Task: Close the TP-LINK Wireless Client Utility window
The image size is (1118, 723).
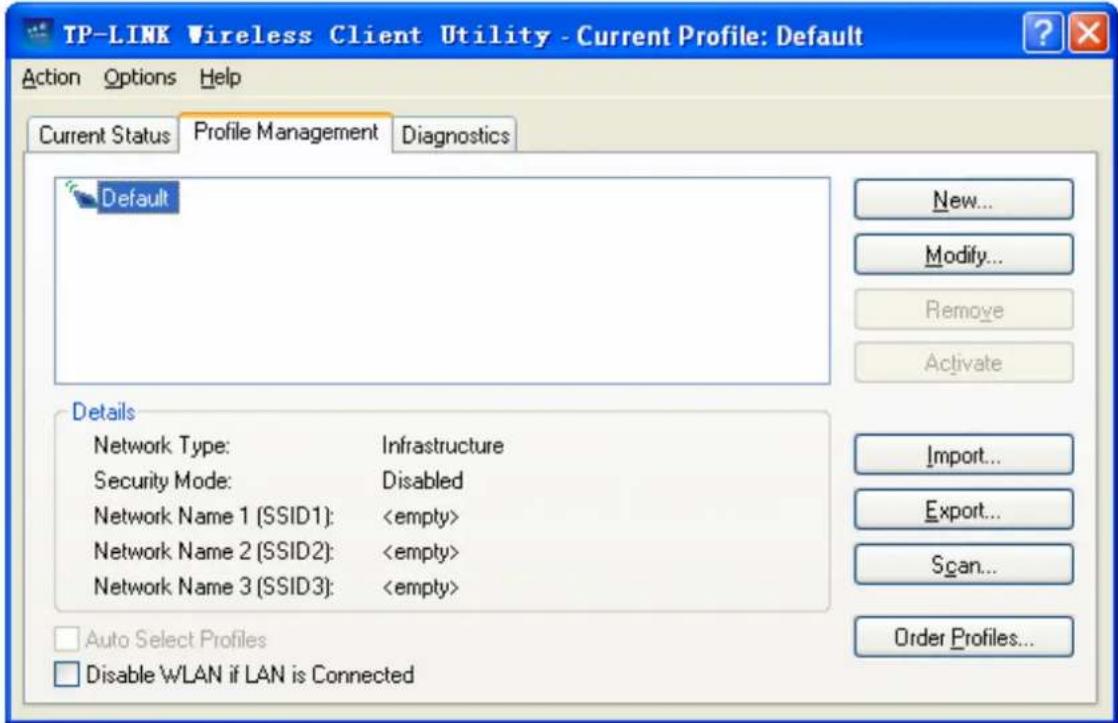Action: pyautogui.click(x=1089, y=33)
